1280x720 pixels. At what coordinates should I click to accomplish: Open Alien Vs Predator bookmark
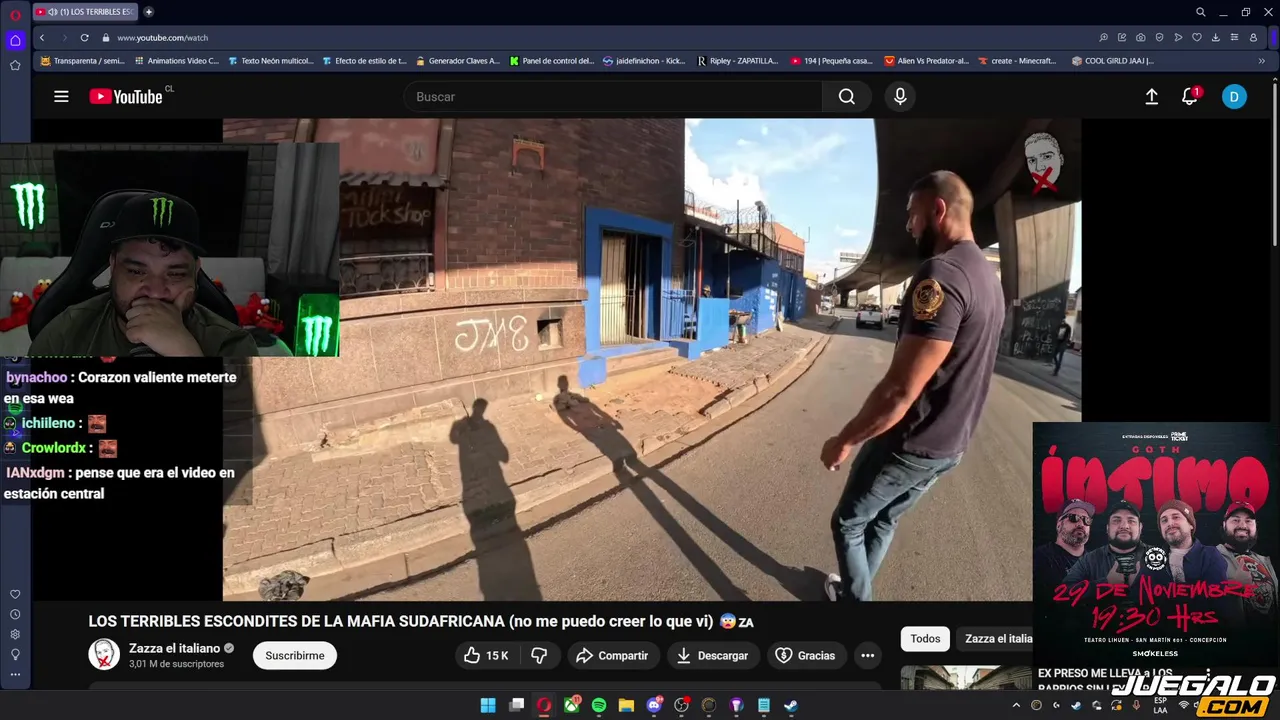coord(926,61)
